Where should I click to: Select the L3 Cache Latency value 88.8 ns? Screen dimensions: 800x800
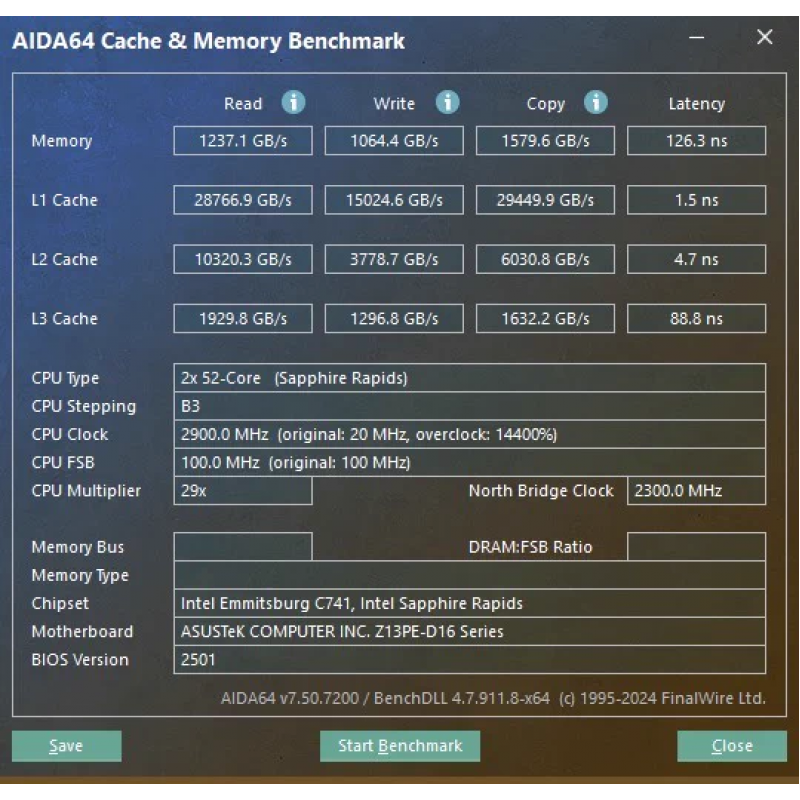(x=696, y=319)
